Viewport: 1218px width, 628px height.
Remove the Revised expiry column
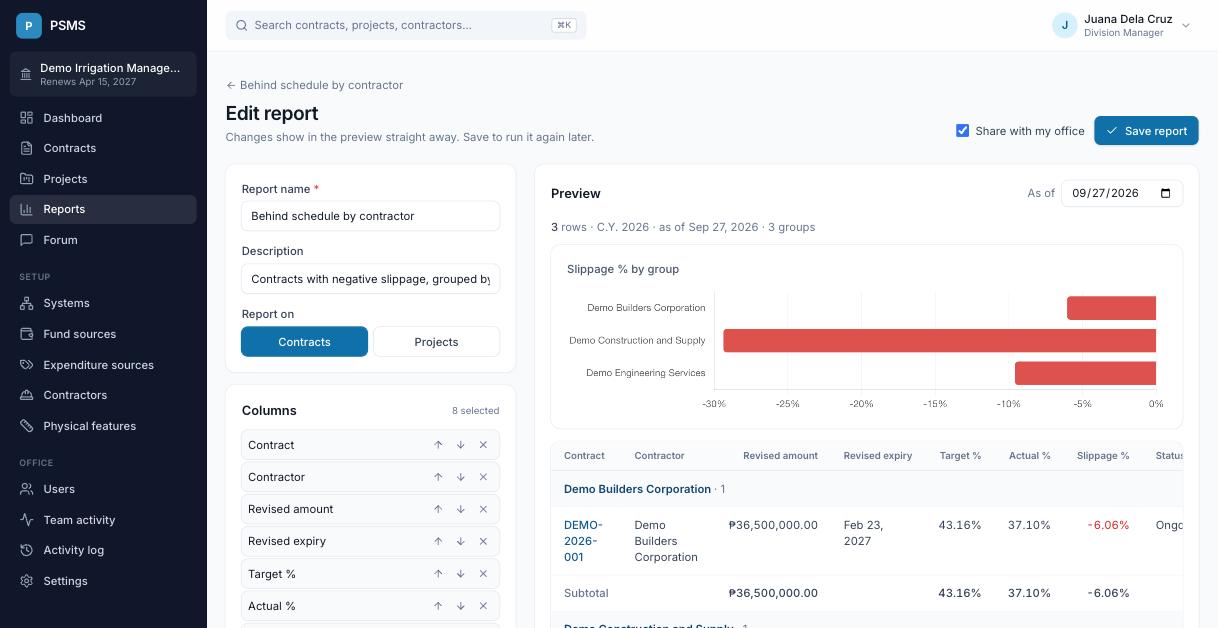[x=483, y=541]
